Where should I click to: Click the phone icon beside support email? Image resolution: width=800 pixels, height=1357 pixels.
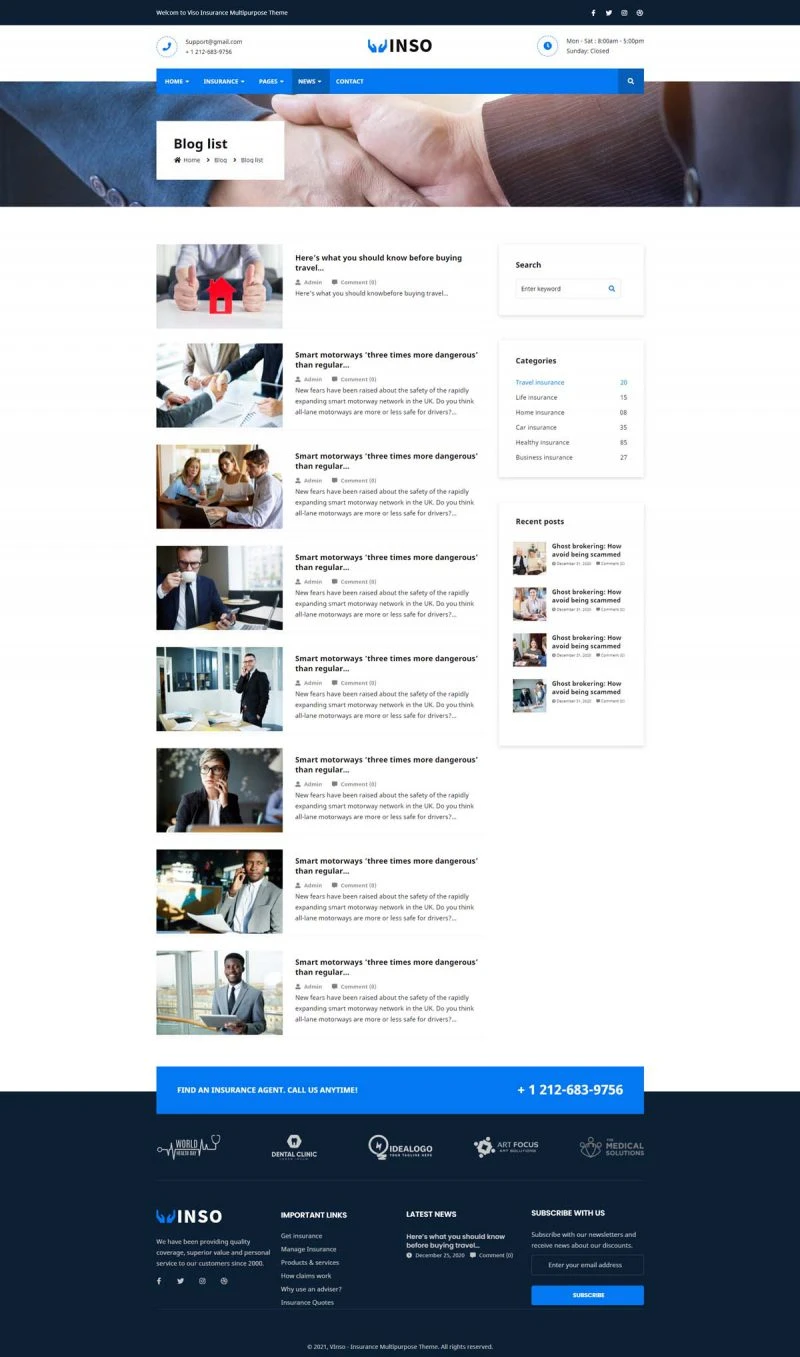pos(166,46)
